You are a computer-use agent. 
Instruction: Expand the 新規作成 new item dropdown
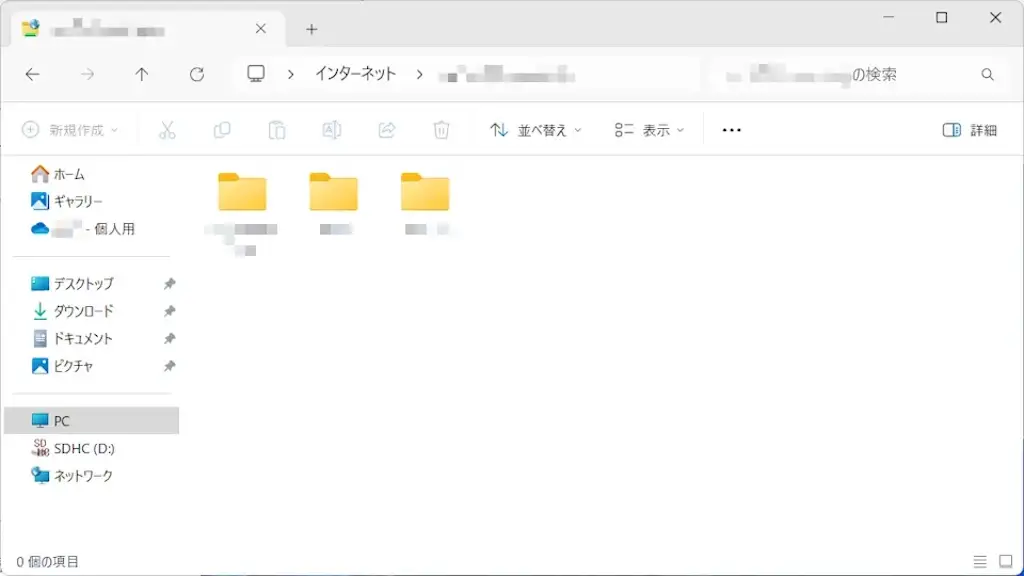pyautogui.click(x=70, y=130)
